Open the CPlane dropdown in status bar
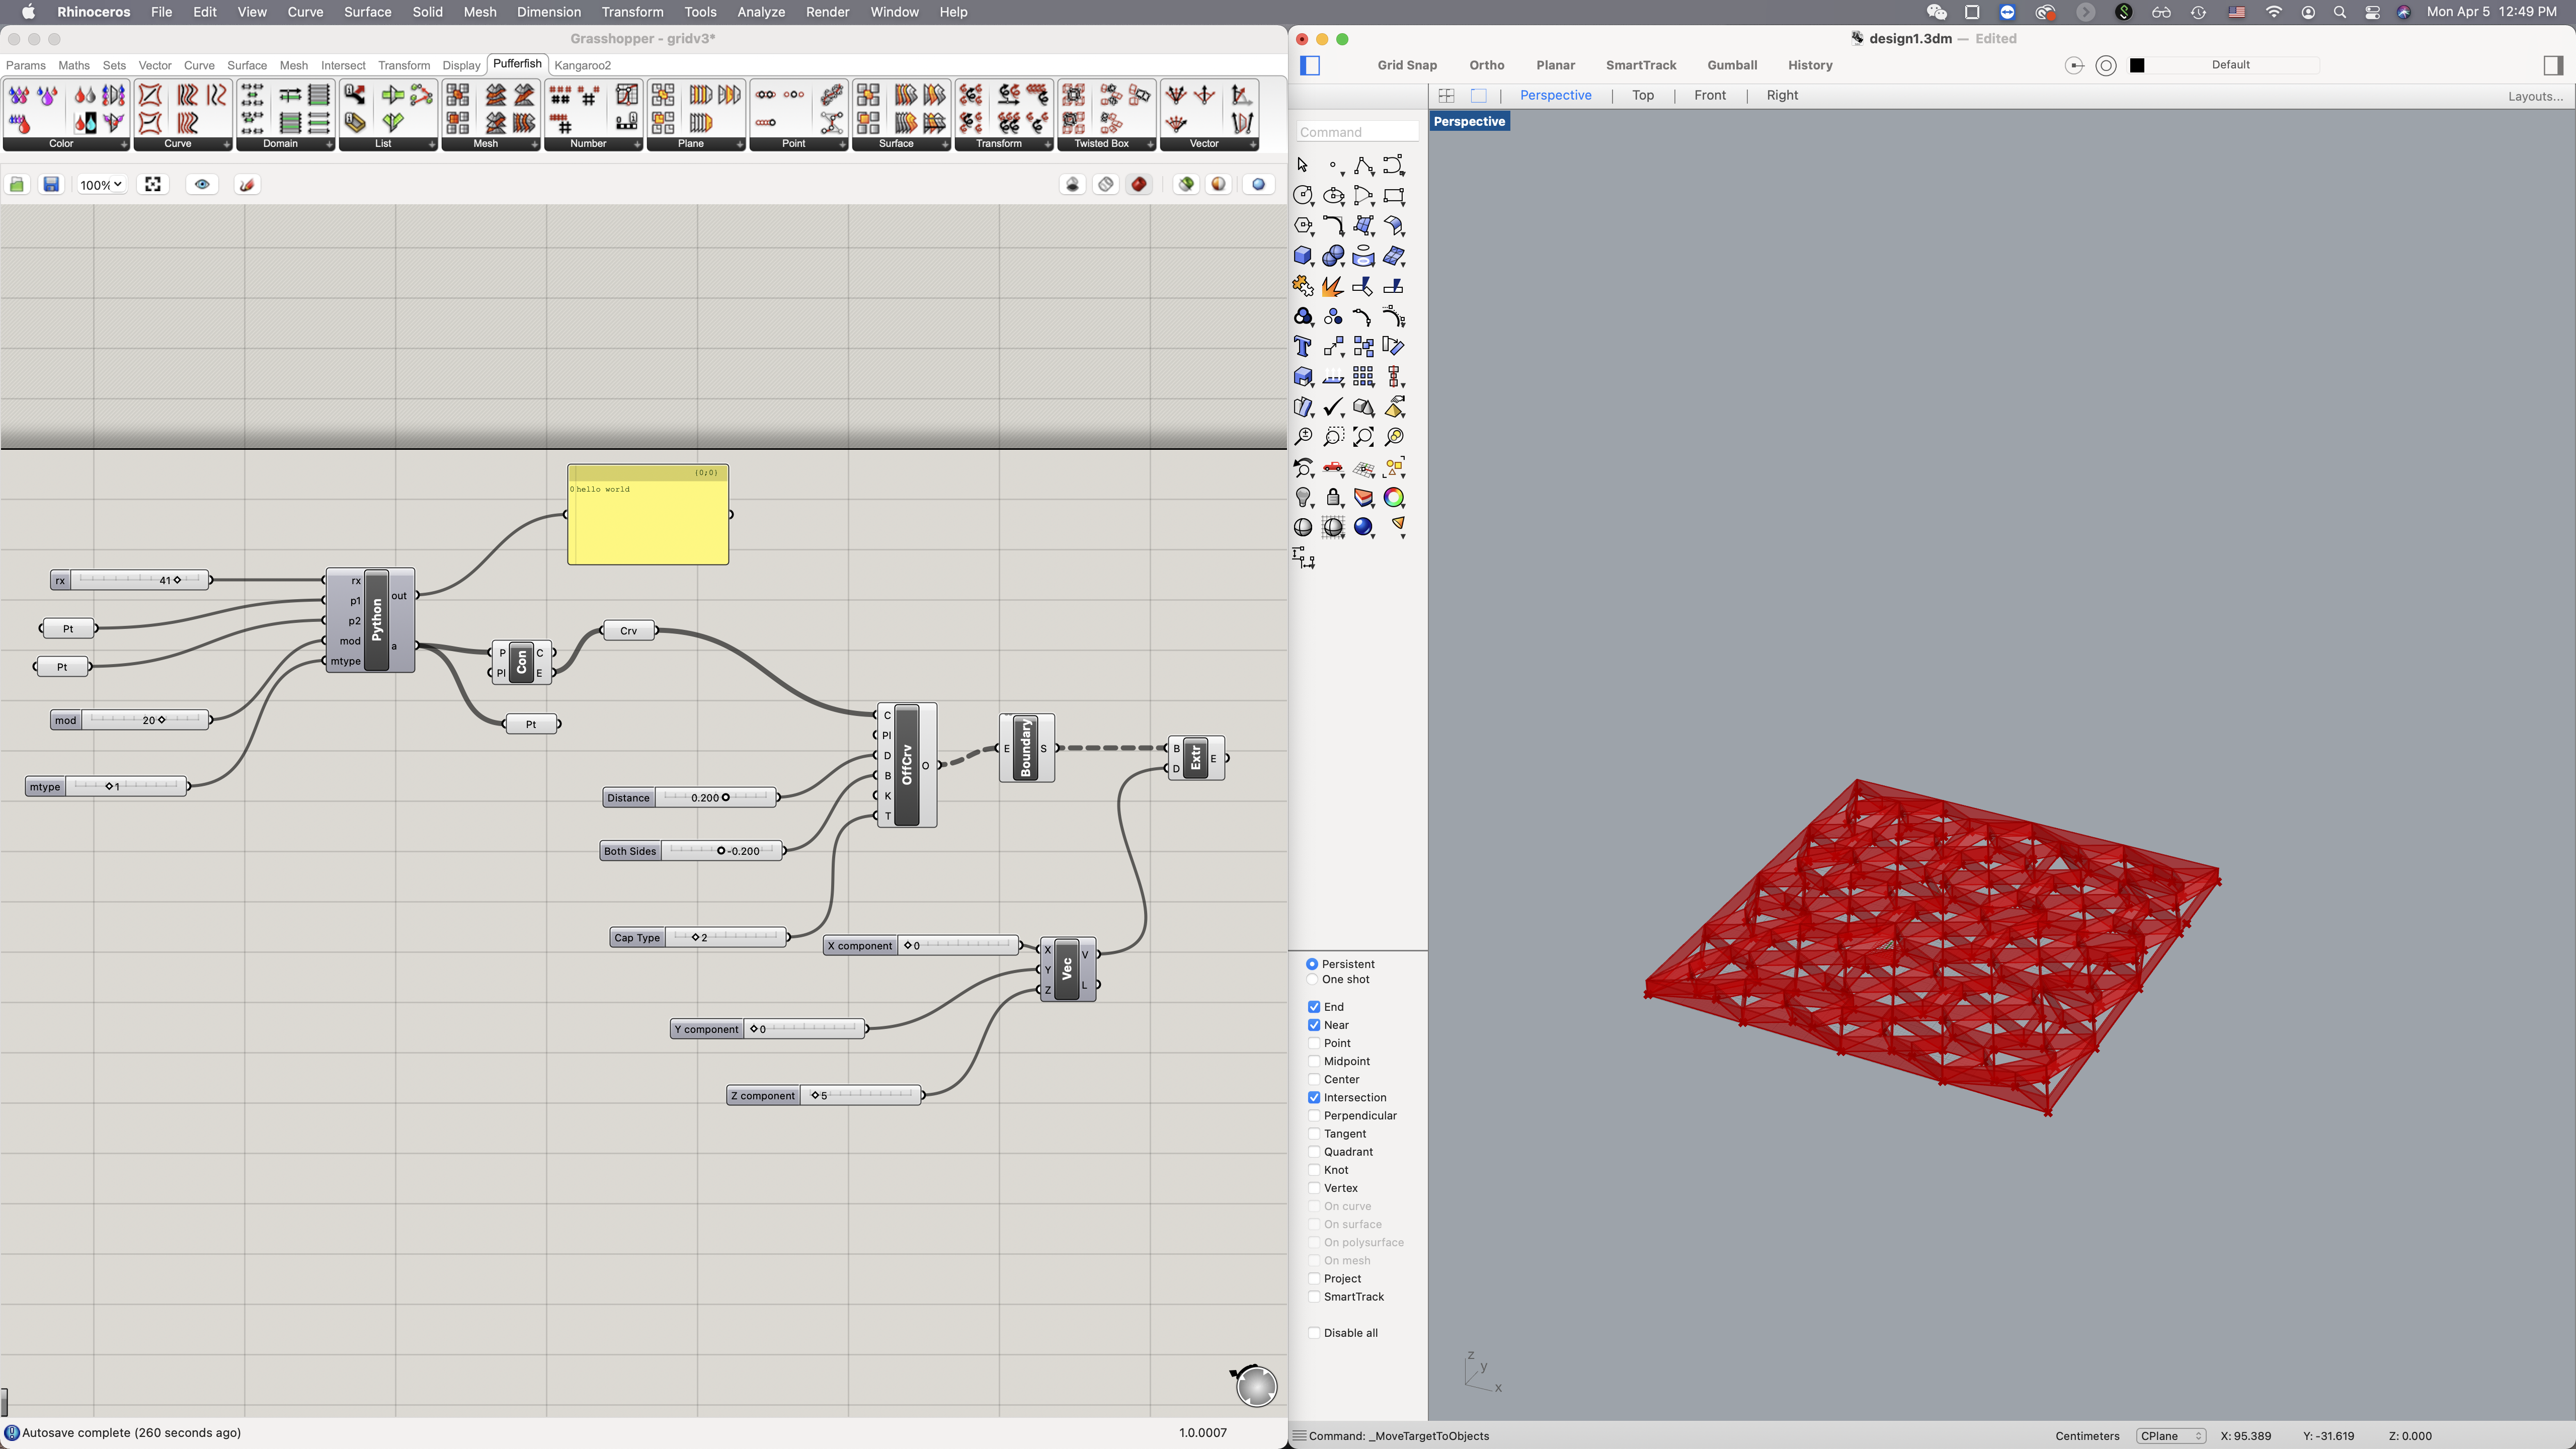Screen dimensions: 2576x1449 2170,1436
